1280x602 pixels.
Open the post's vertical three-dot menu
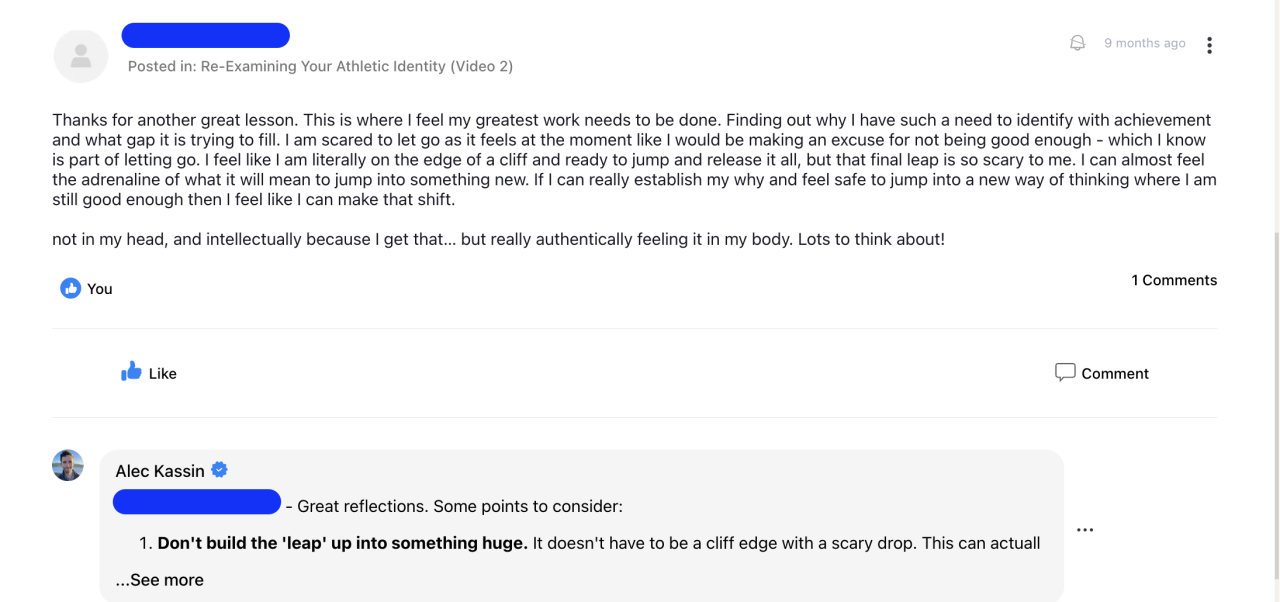point(1209,45)
